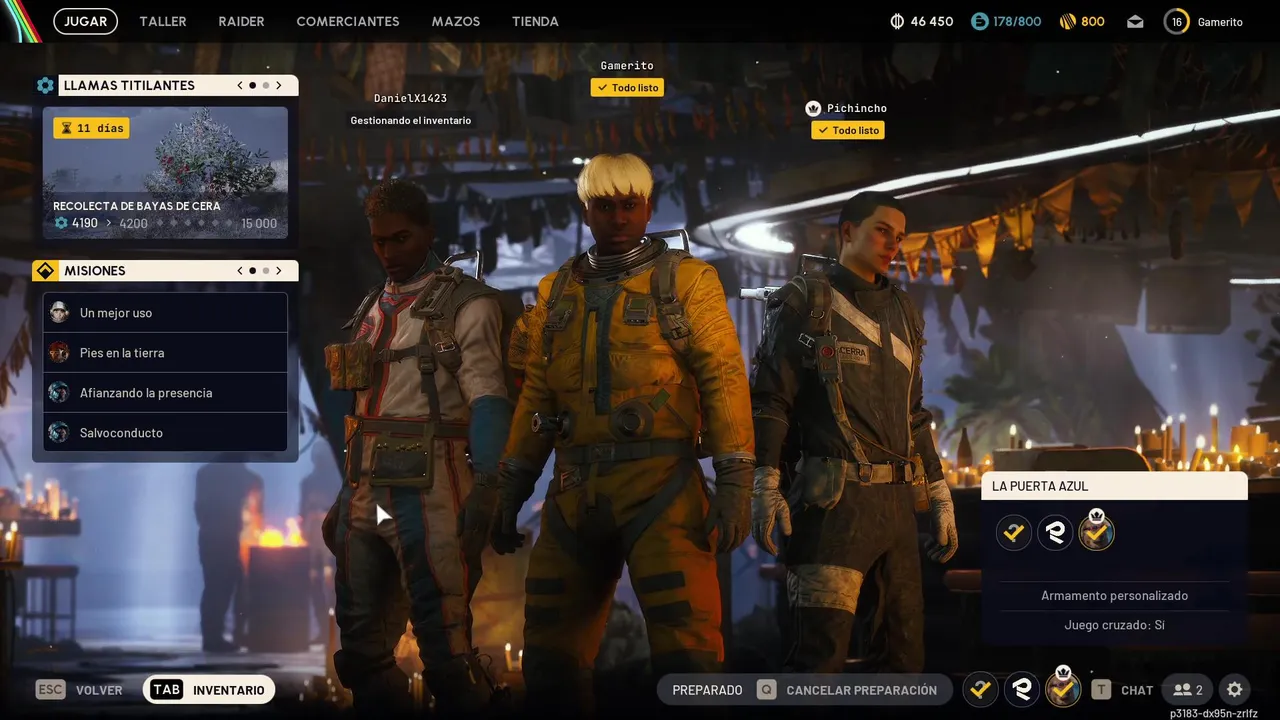
Task: Open the mission Pies en la tierra
Action: 165,353
